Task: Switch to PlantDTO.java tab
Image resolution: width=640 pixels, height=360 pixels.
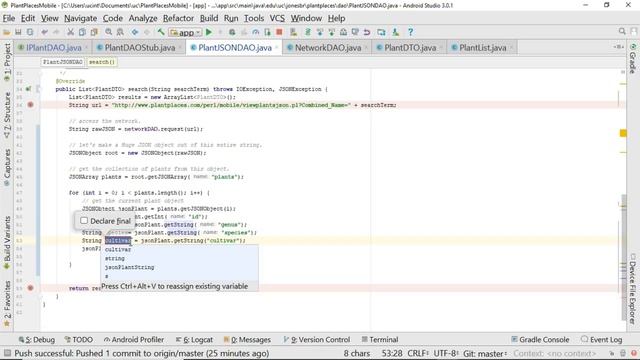Action: [x=410, y=48]
